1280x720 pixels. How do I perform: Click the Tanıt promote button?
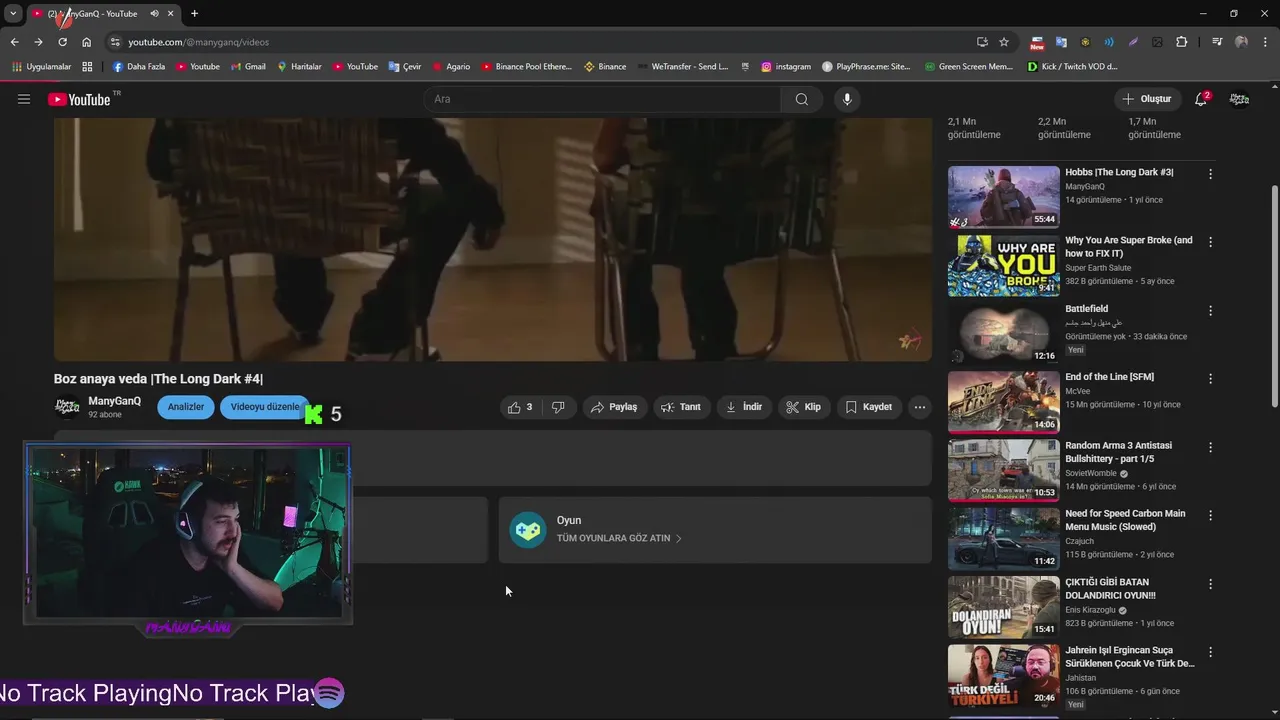(681, 407)
